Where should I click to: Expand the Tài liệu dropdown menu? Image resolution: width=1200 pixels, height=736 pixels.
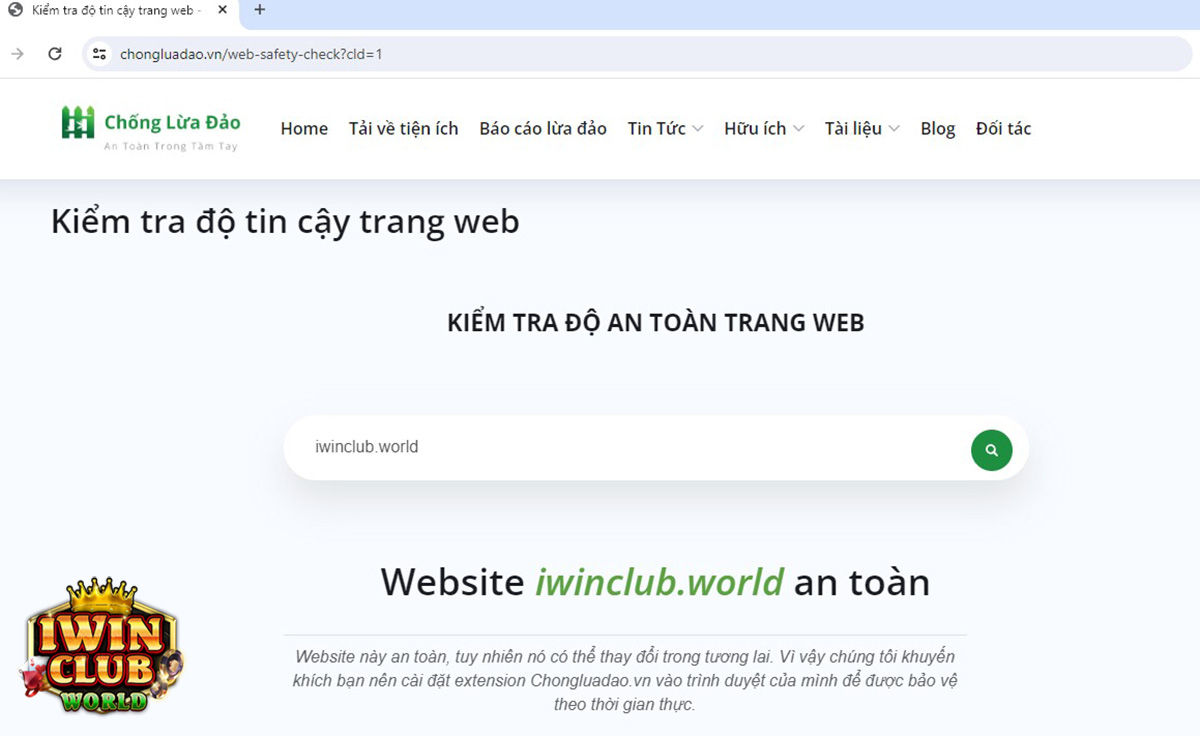[x=862, y=128]
